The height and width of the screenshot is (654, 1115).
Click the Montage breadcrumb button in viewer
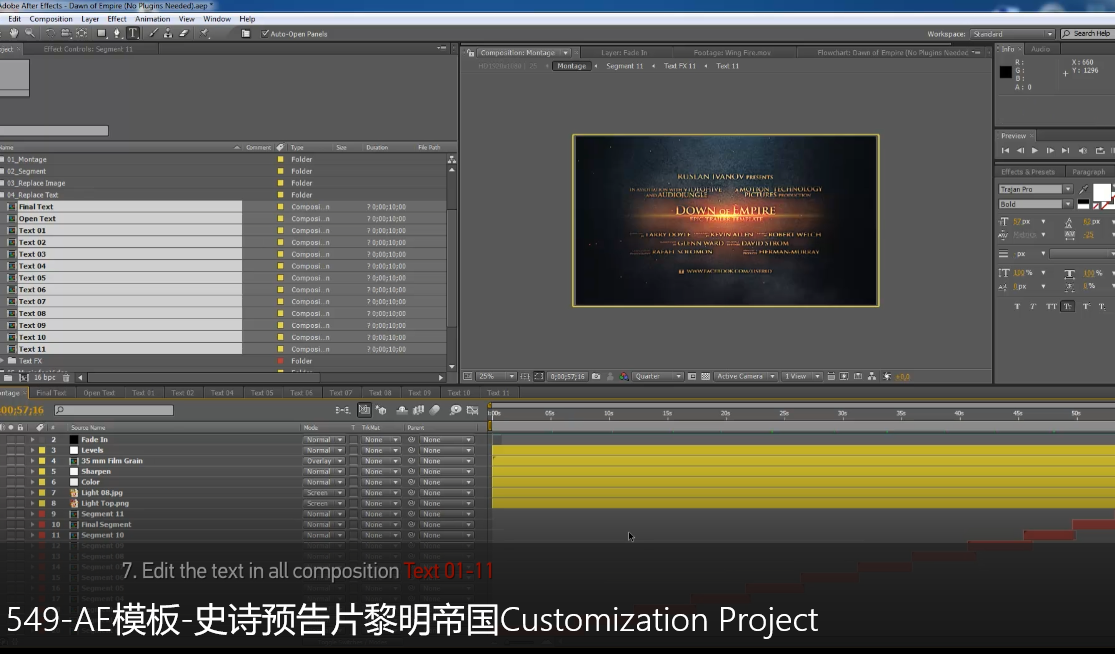tap(572, 66)
